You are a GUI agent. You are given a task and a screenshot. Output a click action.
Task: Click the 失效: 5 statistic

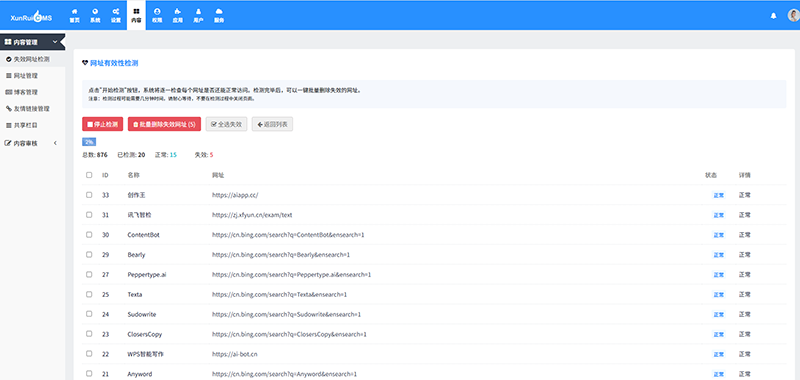click(x=204, y=155)
